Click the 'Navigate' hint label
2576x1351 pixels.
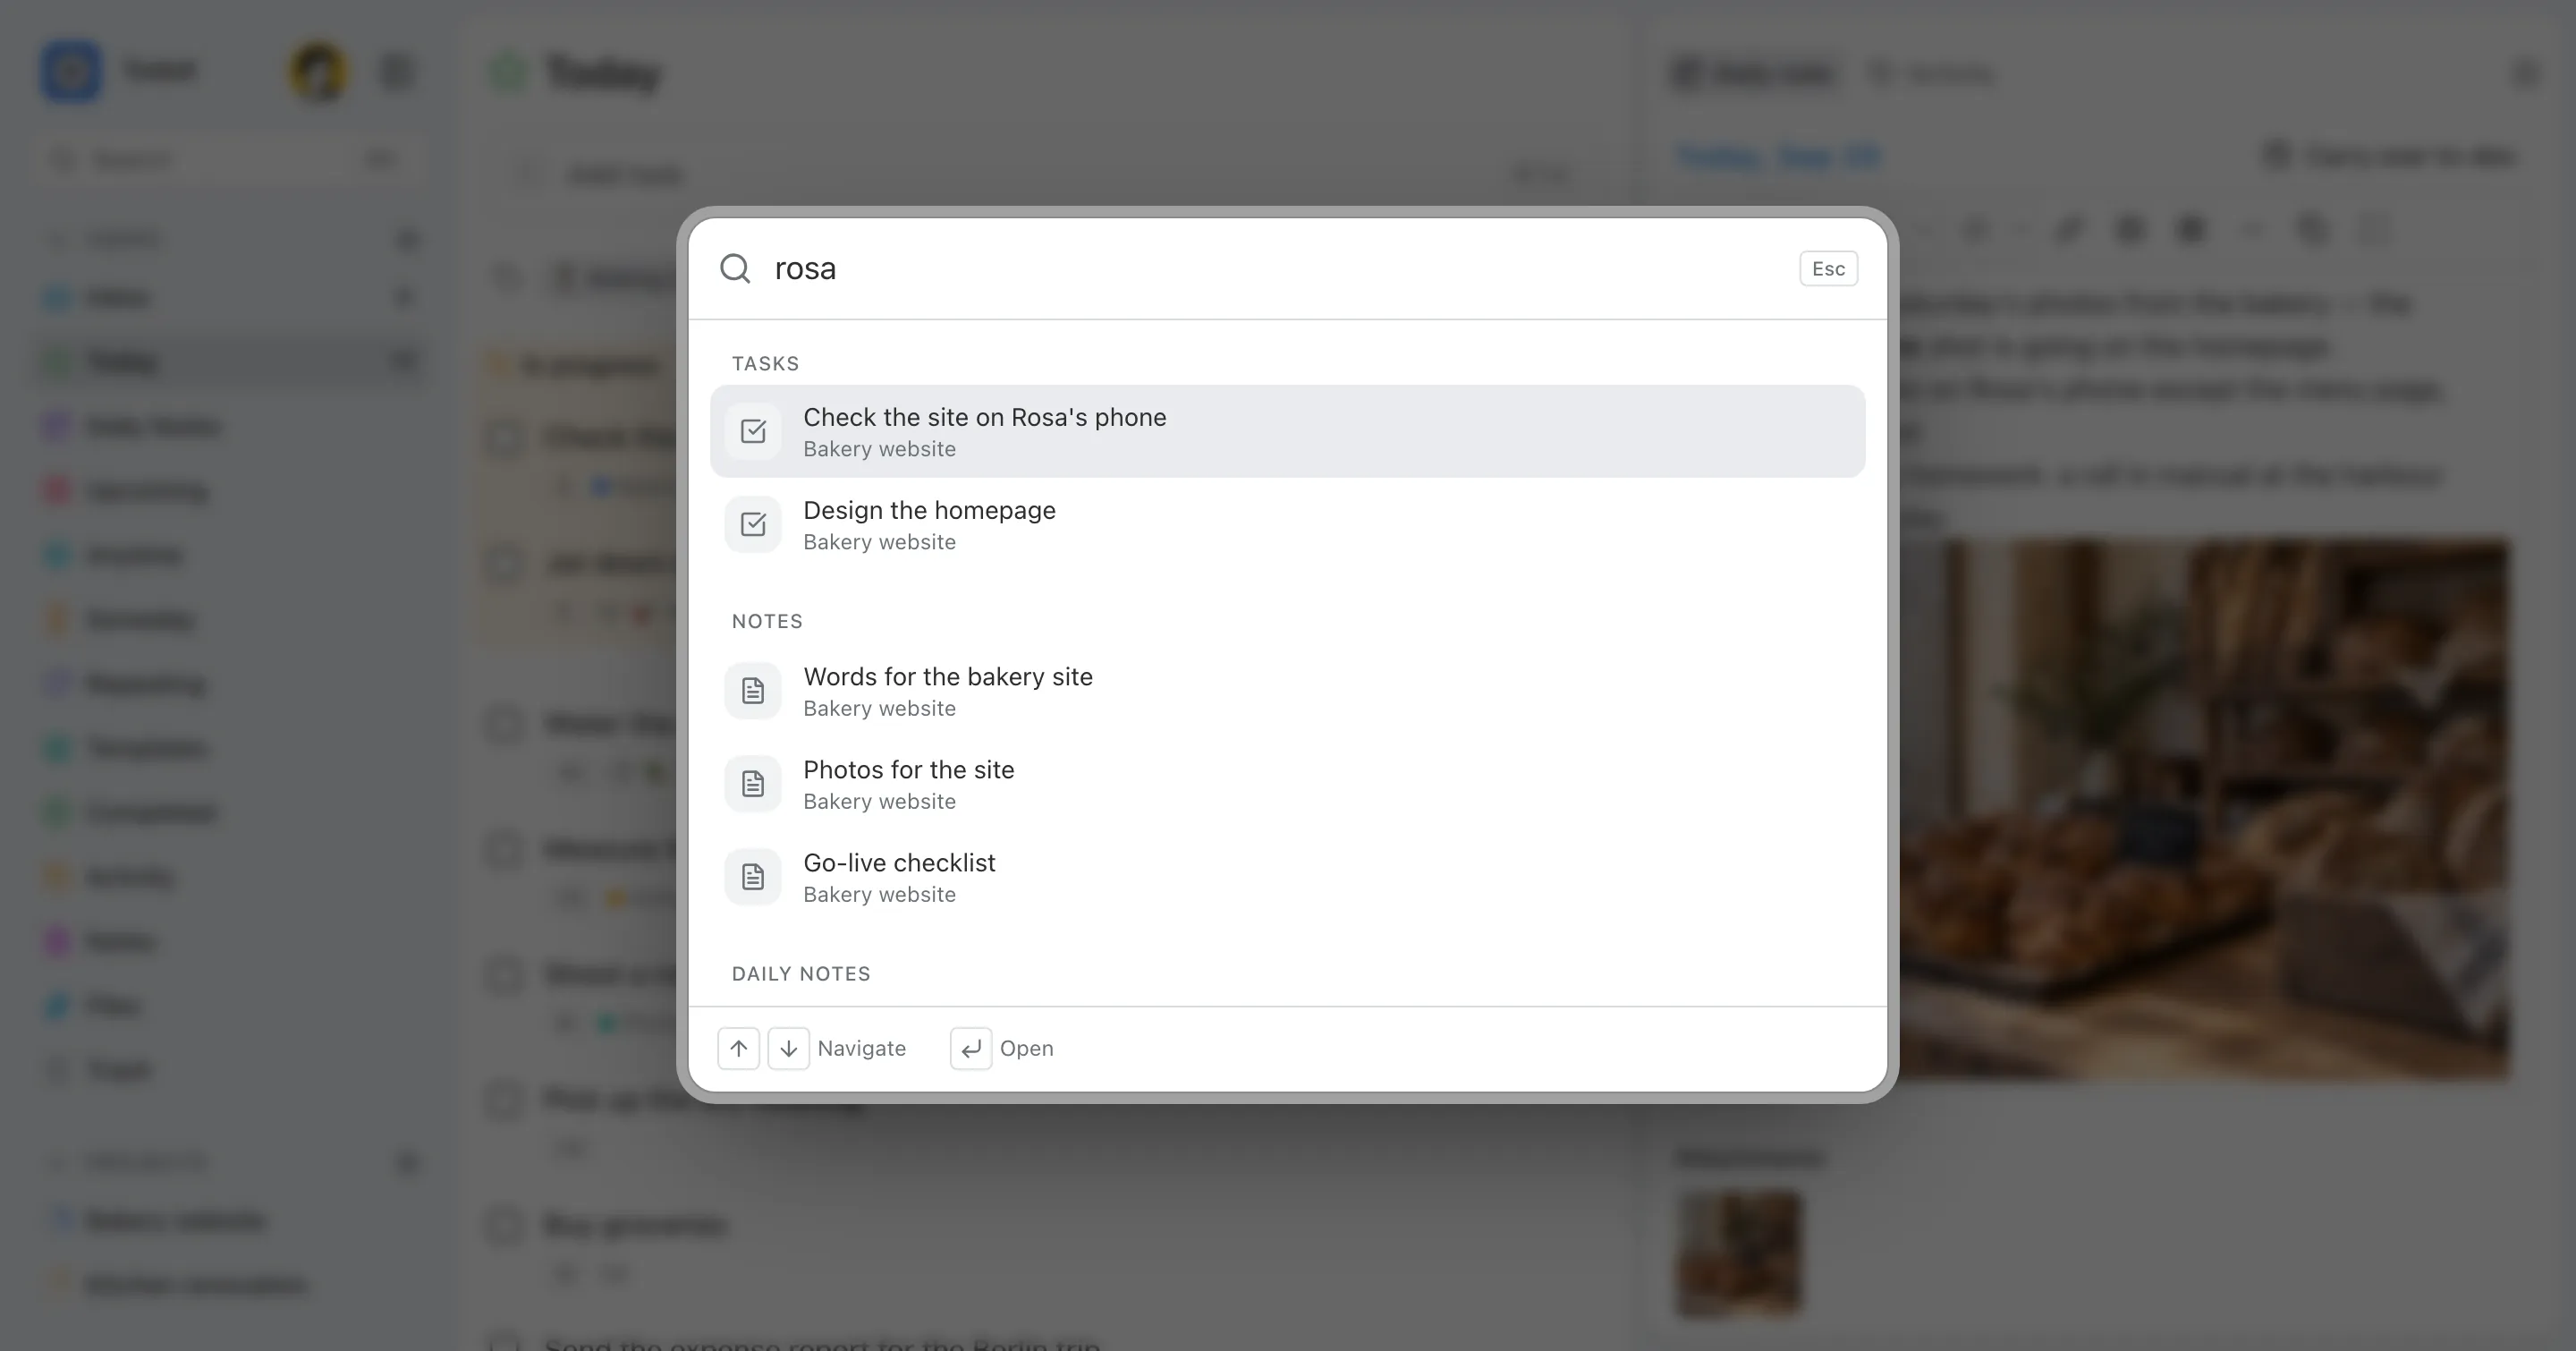coord(861,1048)
